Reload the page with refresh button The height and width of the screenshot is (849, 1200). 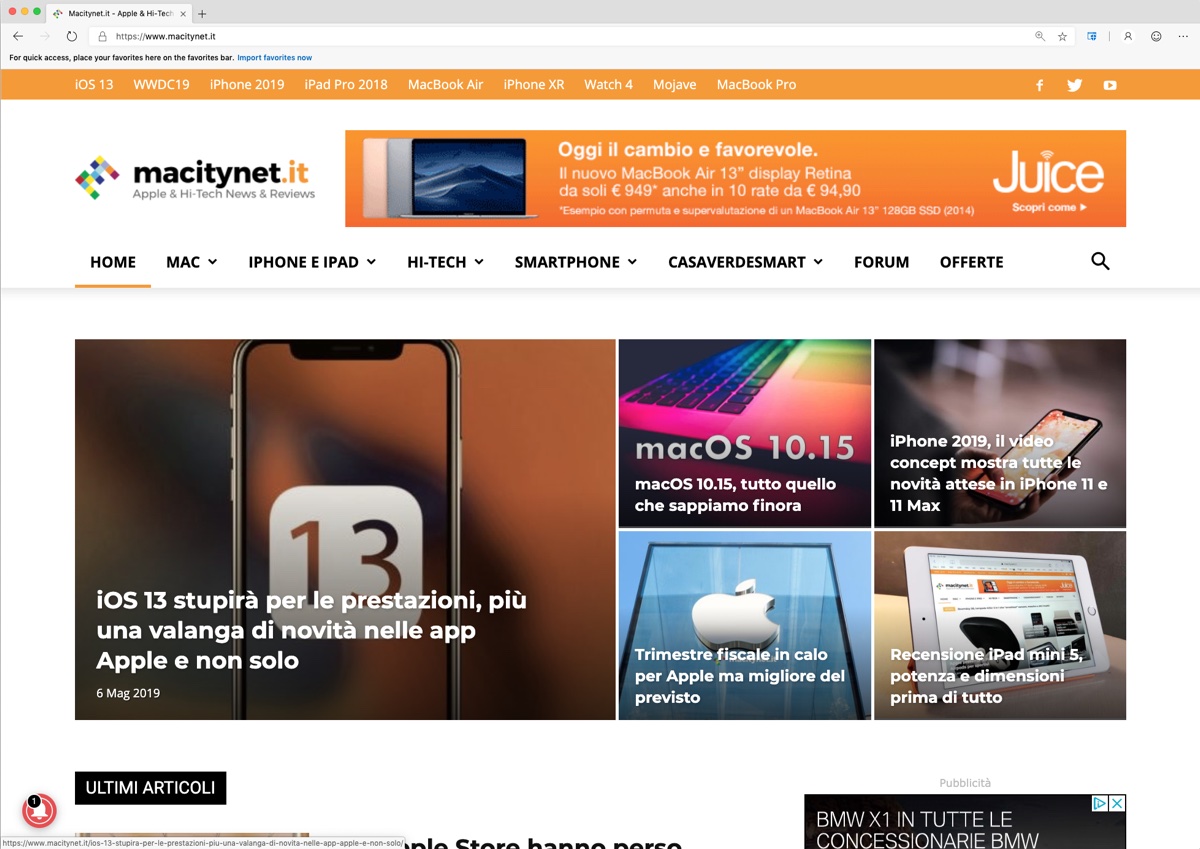click(72, 36)
